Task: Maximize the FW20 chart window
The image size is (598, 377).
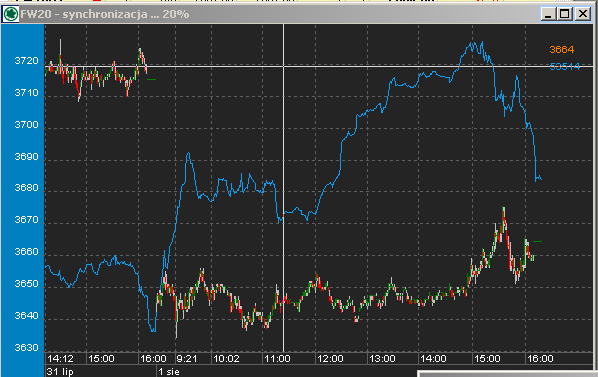Action: coord(564,14)
